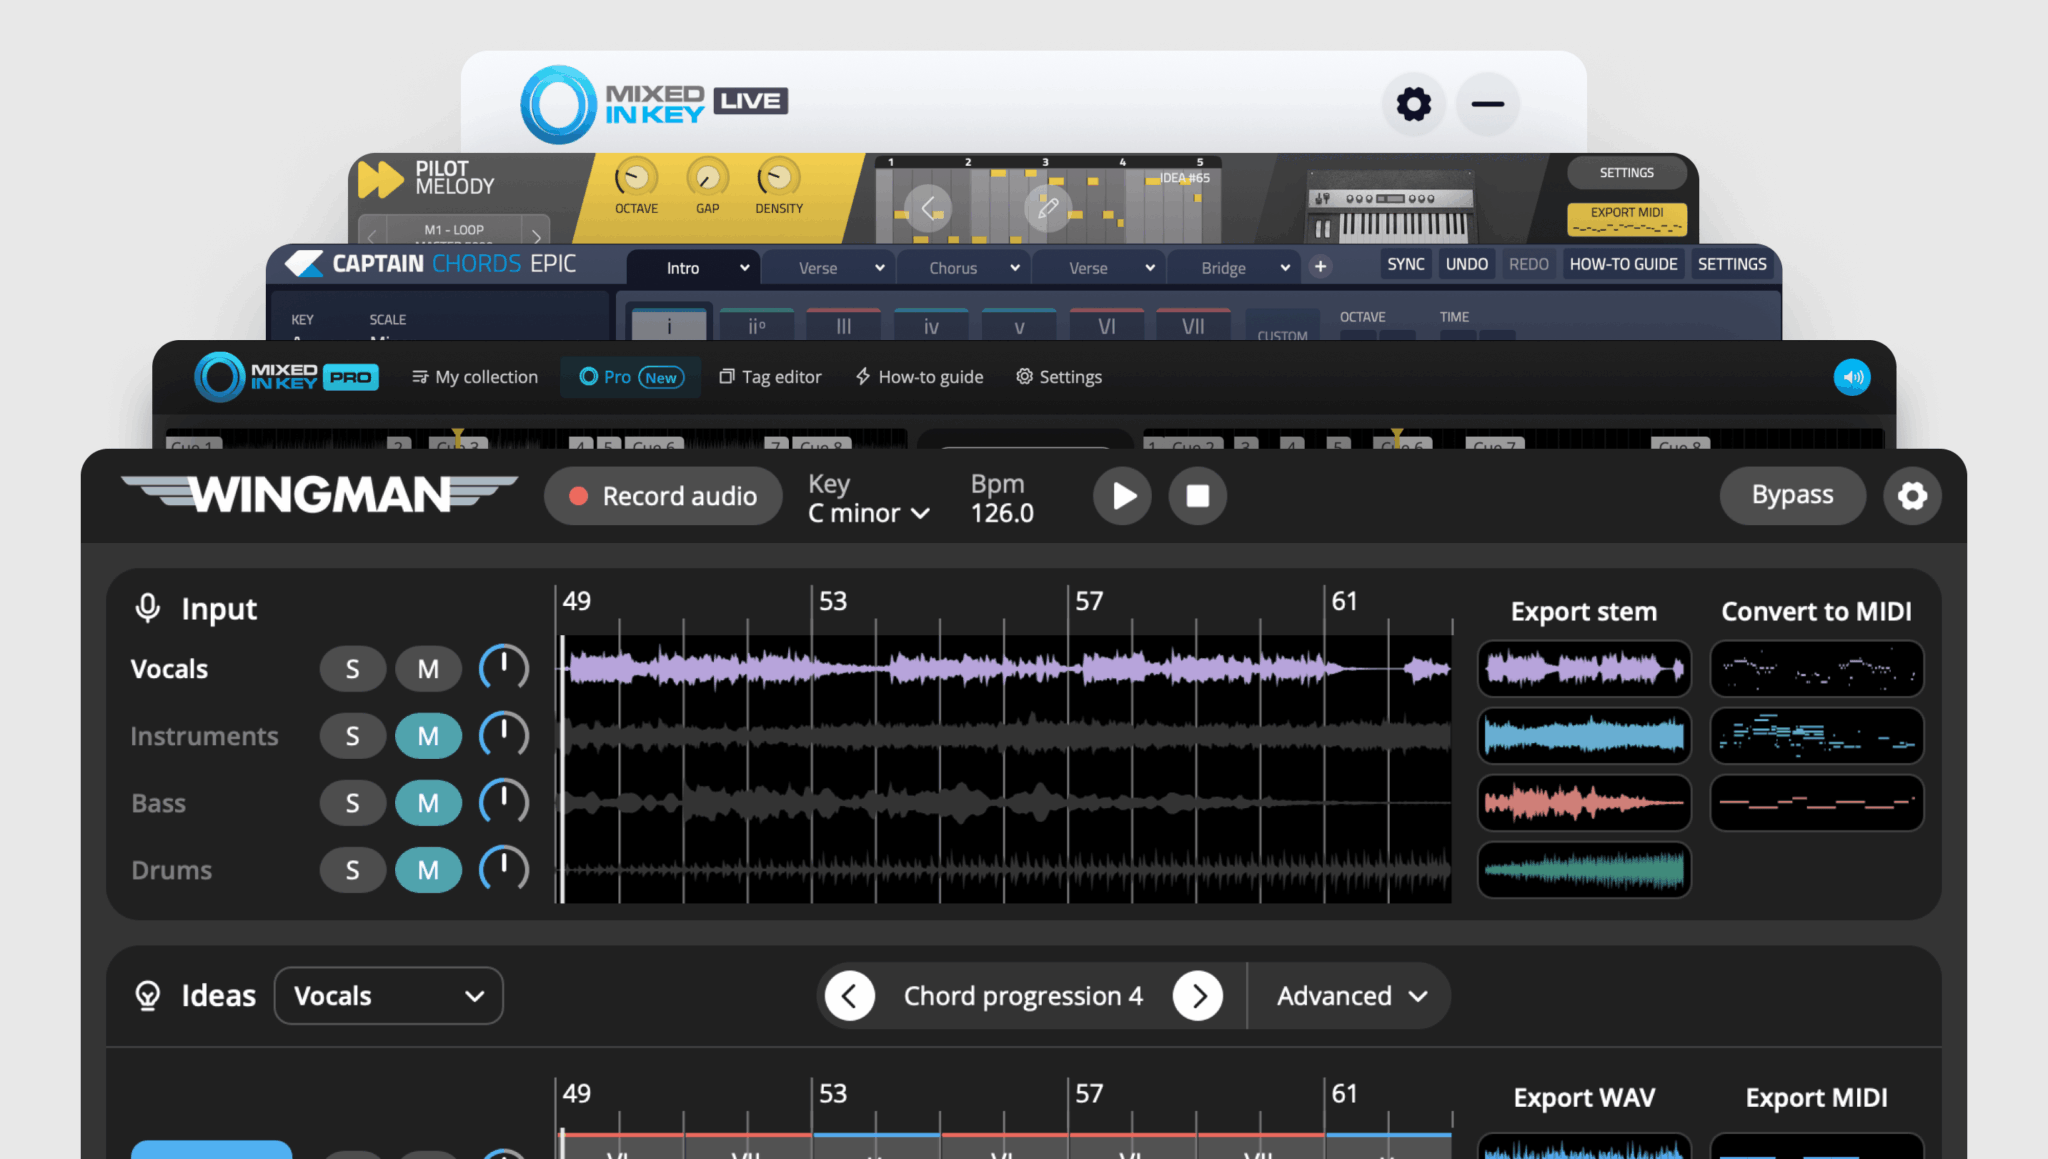Open the first Verse section dropdown

(x=829, y=268)
